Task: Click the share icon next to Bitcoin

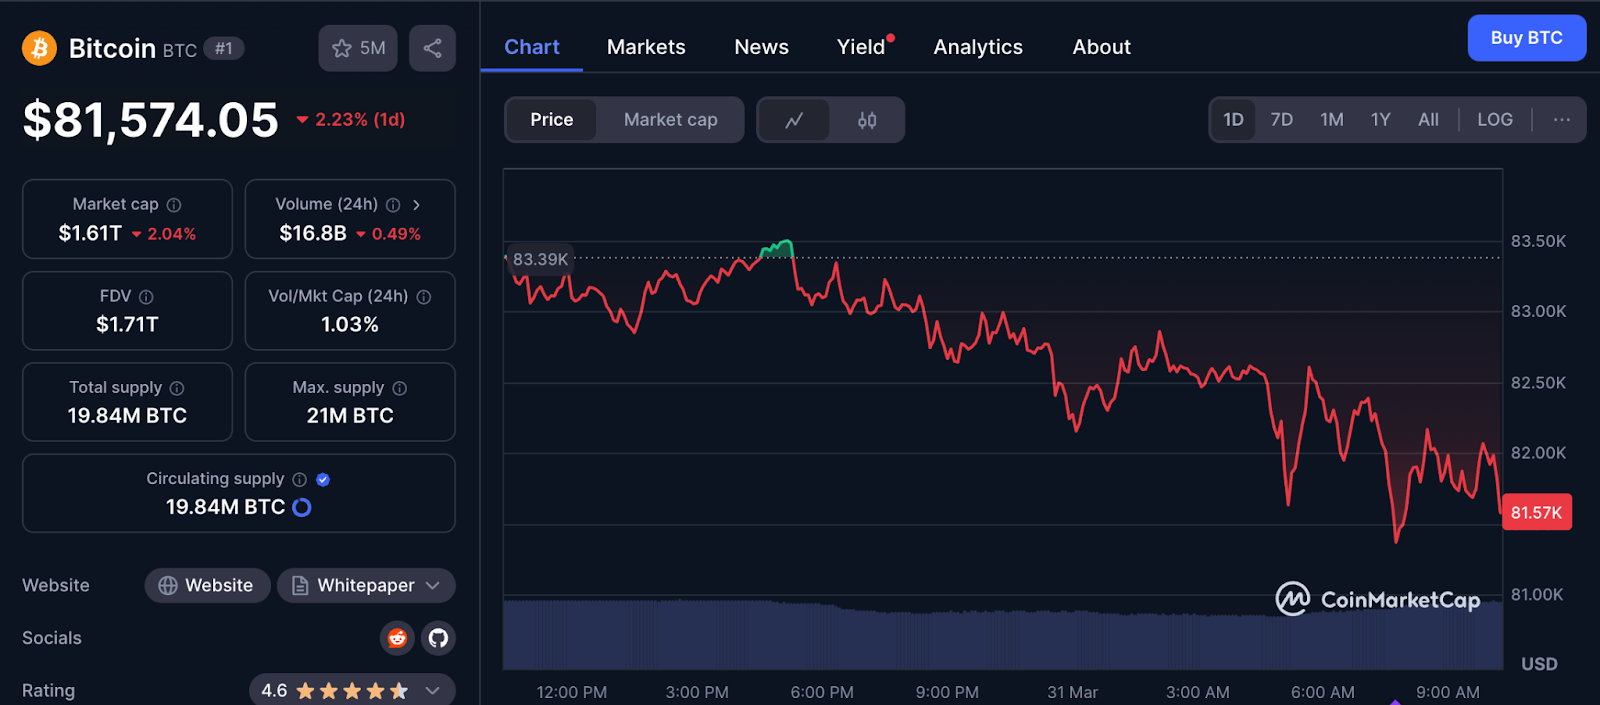Action: 432,48
